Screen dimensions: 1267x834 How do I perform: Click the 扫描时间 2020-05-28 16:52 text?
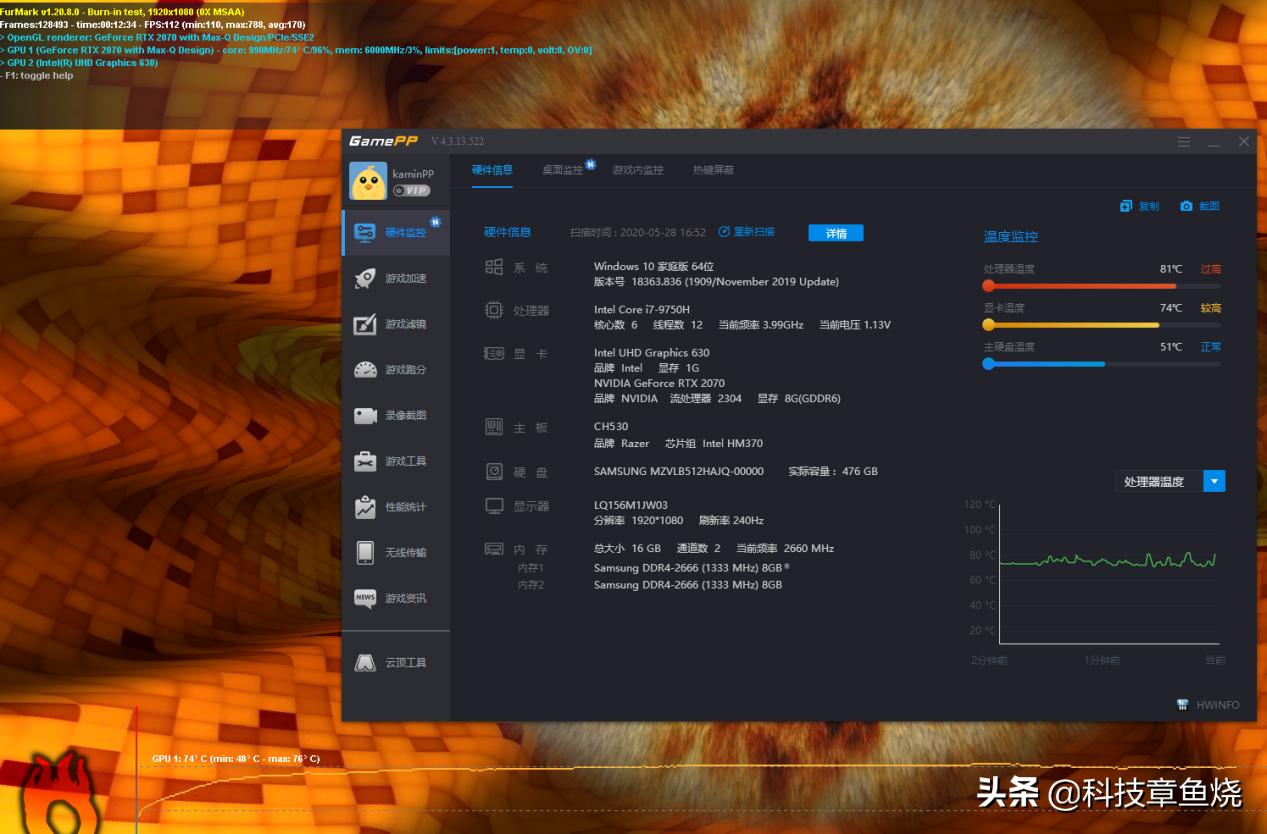click(638, 232)
